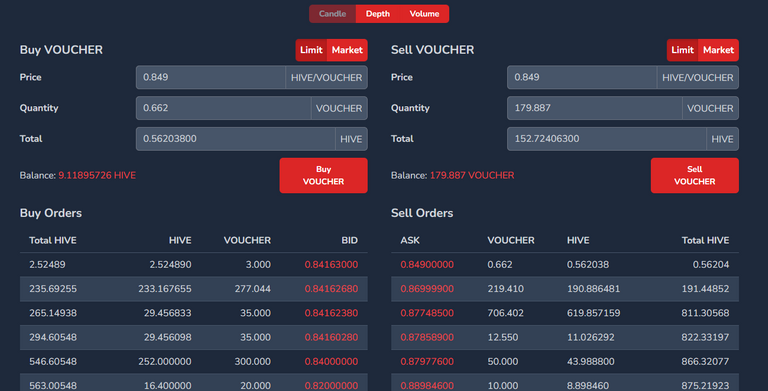Switch to the Volume chart tab
The width and height of the screenshot is (768, 391).
424,14
